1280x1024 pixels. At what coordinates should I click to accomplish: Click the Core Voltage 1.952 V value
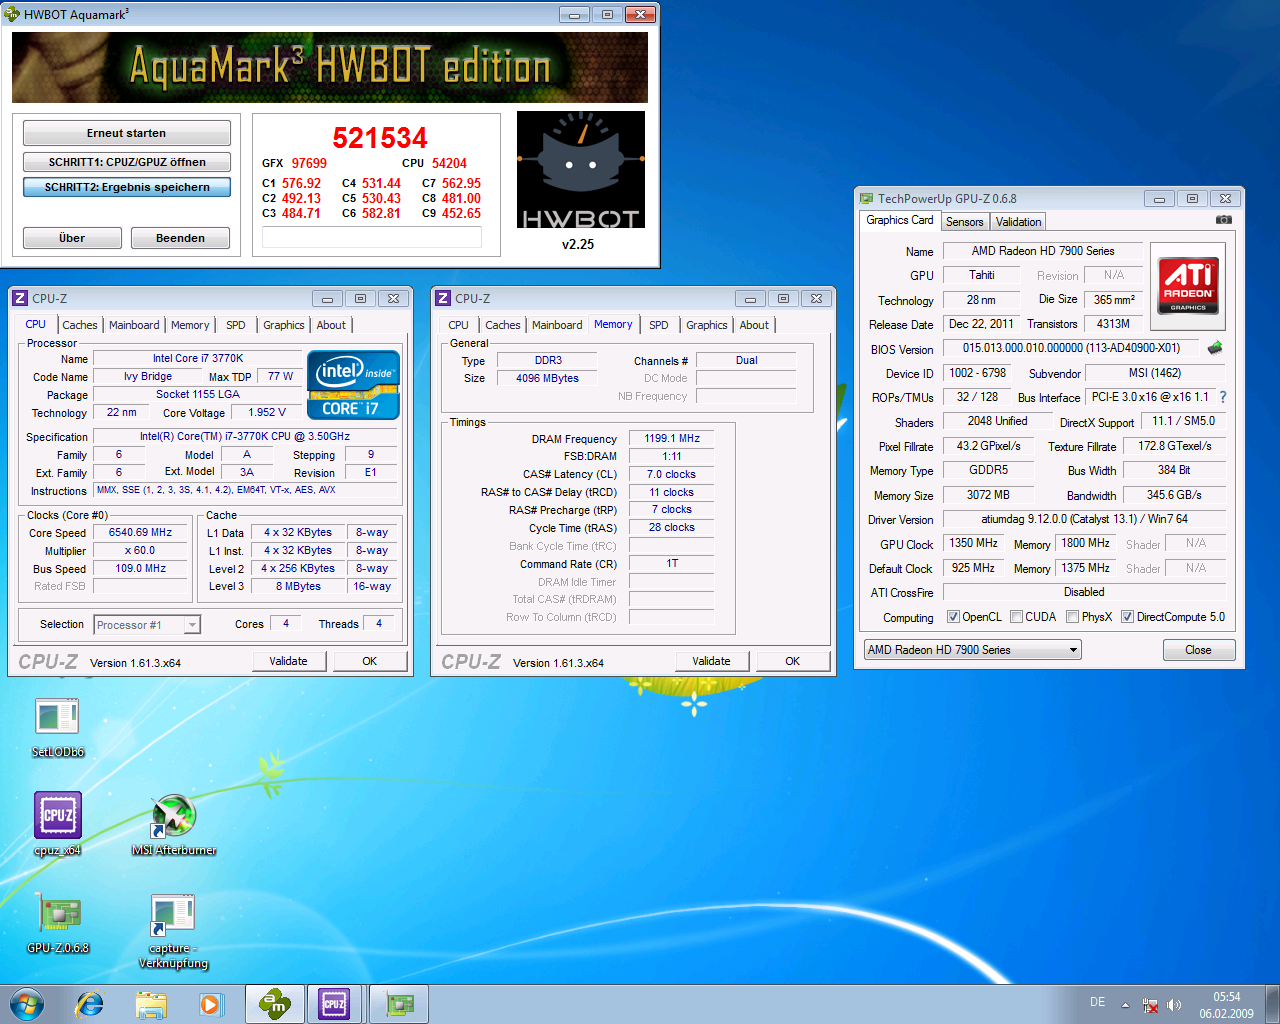pyautogui.click(x=267, y=413)
